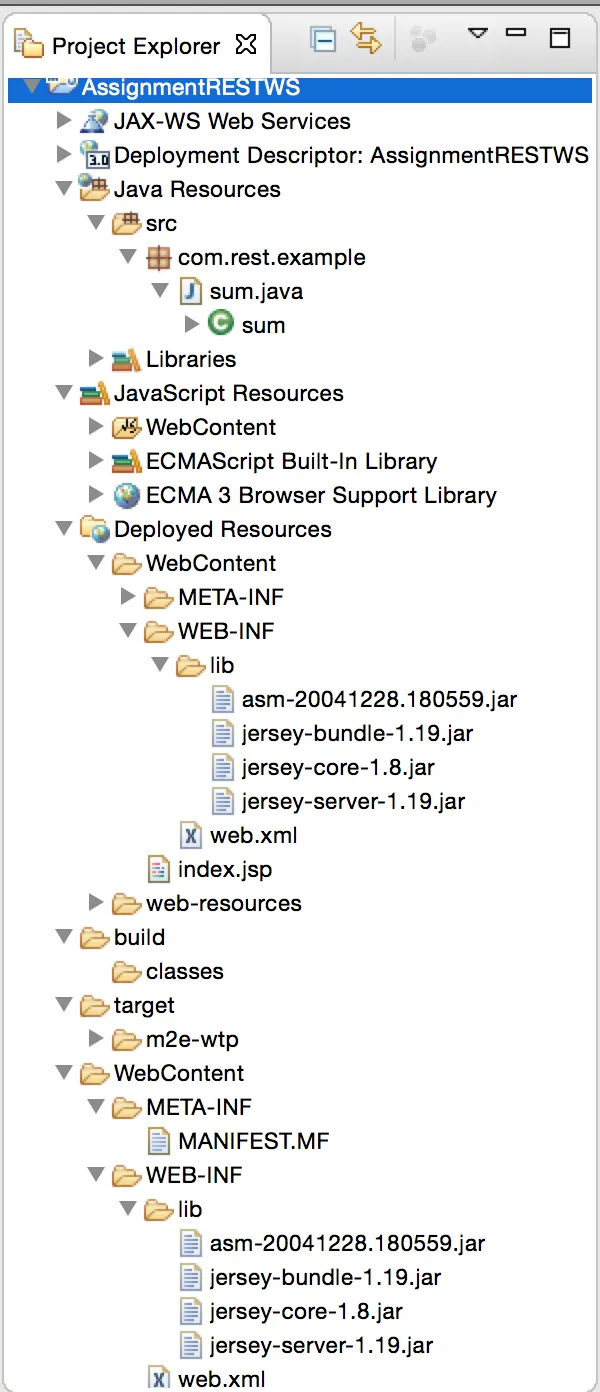Expand the Libraries node under Java Resources
600x1392 pixels.
point(96,358)
